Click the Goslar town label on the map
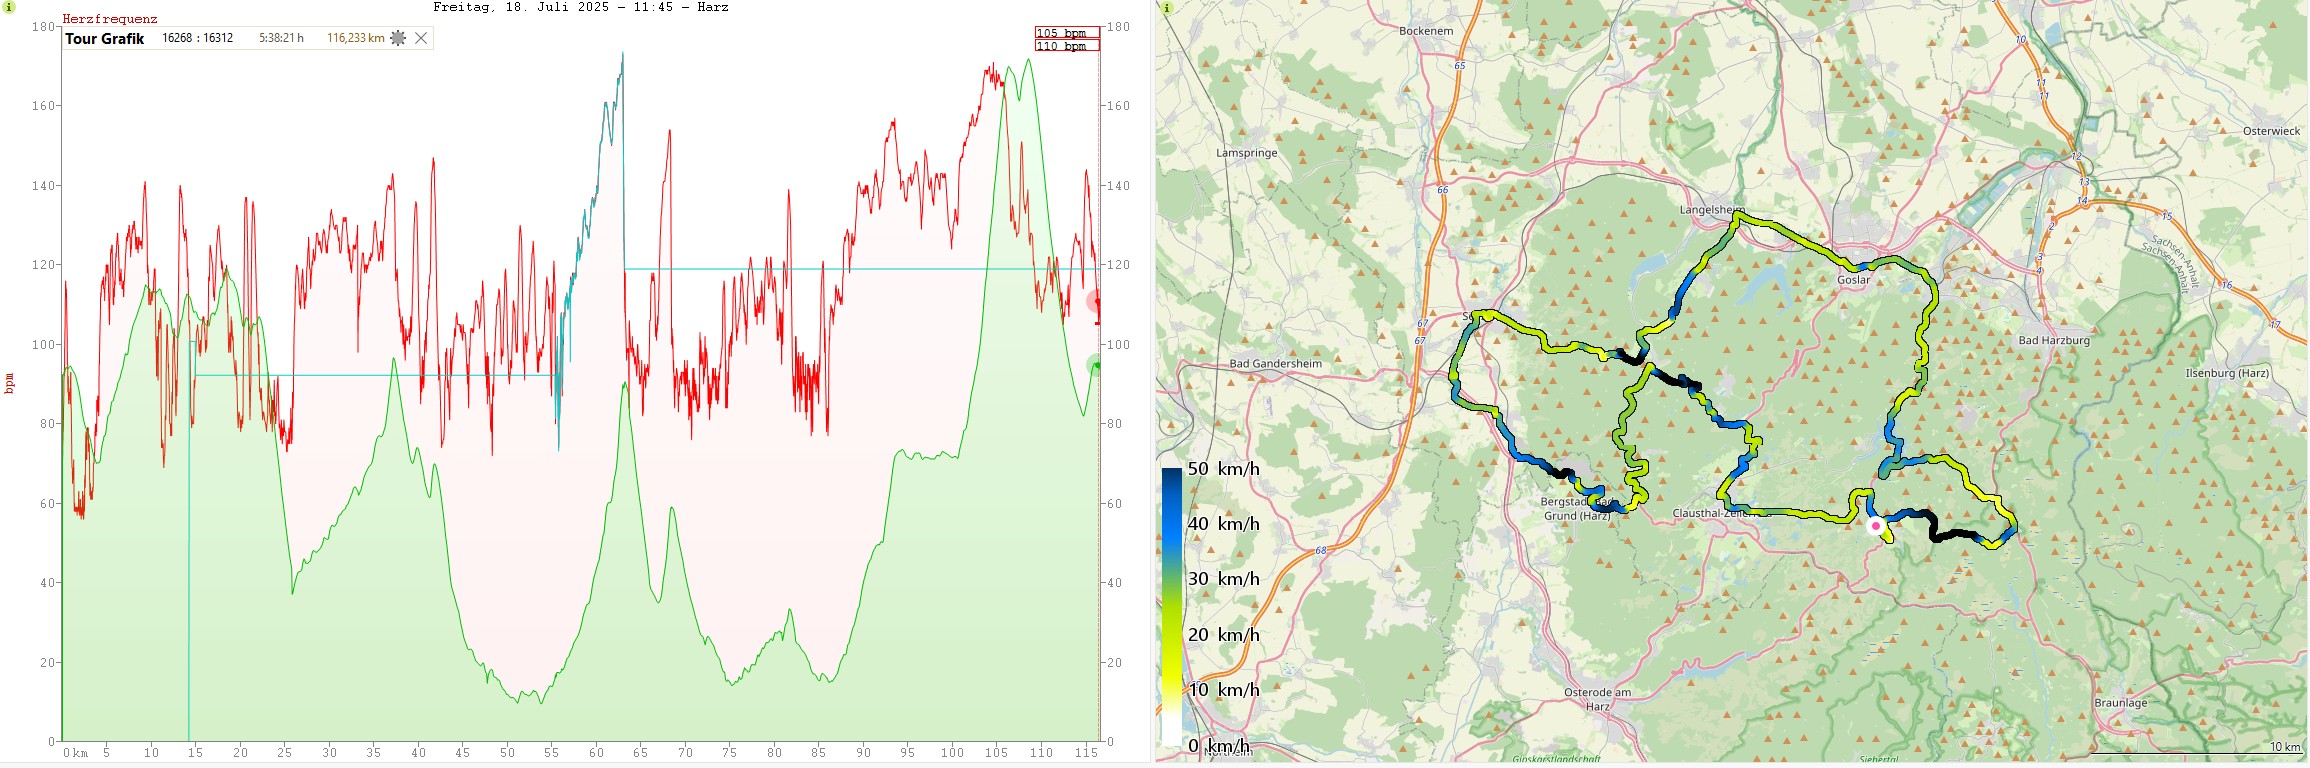2310x768 pixels. 1853,280
